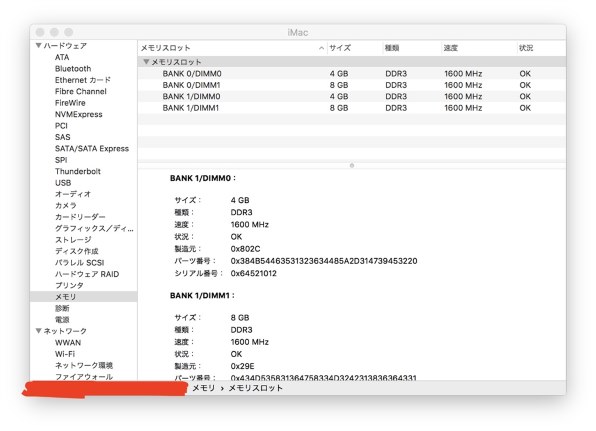Select ハードウェア RAID in sidebar
The width and height of the screenshot is (596, 431).
coord(87,274)
